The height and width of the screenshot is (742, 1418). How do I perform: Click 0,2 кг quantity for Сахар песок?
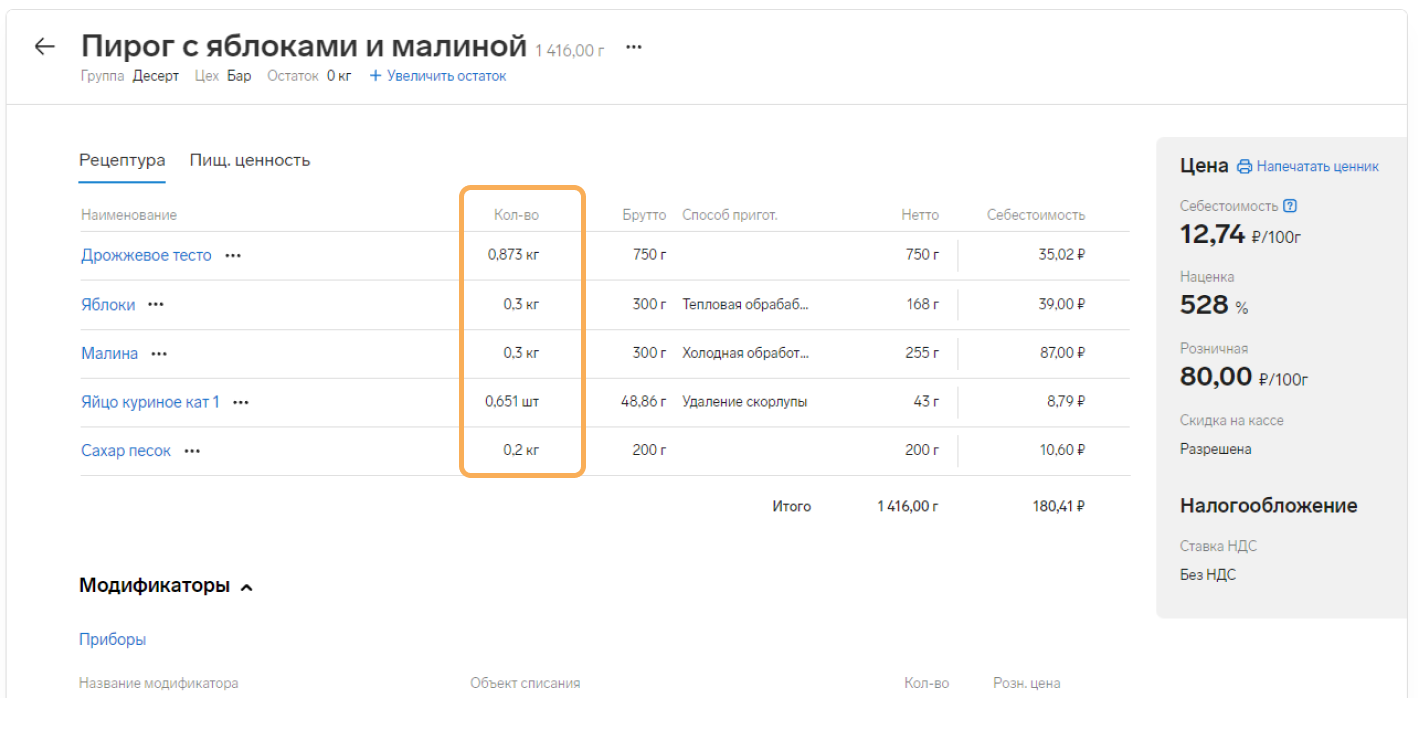click(522, 451)
